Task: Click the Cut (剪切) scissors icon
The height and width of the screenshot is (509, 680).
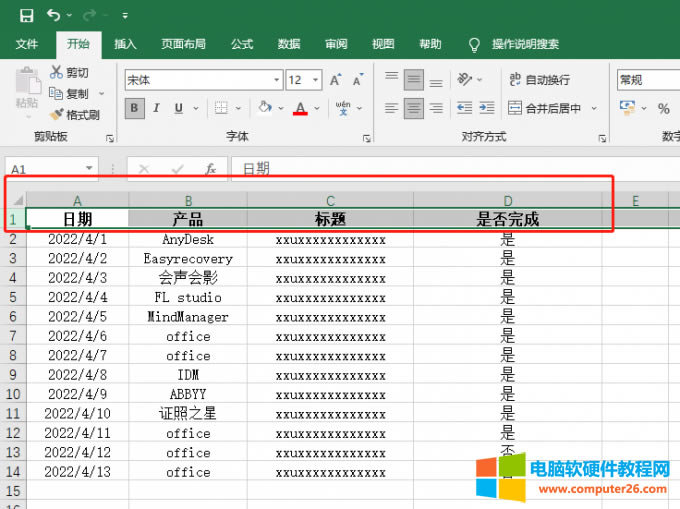Action: 57,72
